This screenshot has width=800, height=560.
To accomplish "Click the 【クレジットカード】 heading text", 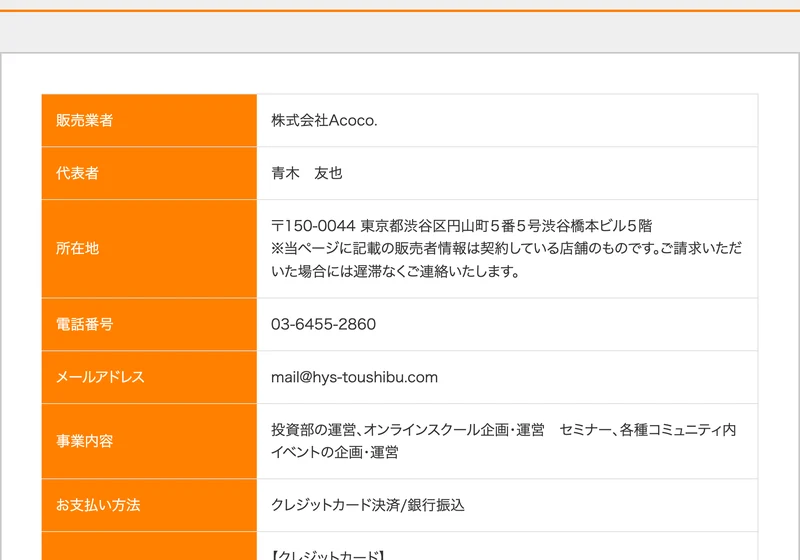I will click(328, 555).
